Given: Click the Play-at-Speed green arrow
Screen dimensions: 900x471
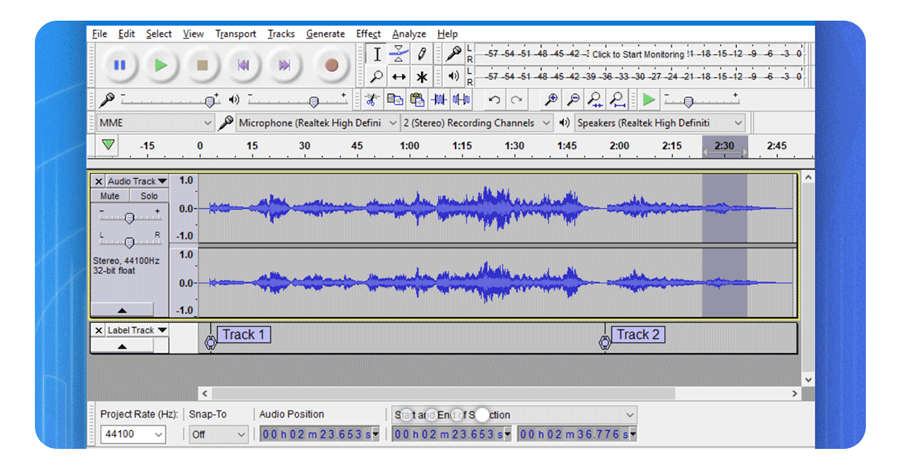Looking at the screenshot, I should [649, 100].
